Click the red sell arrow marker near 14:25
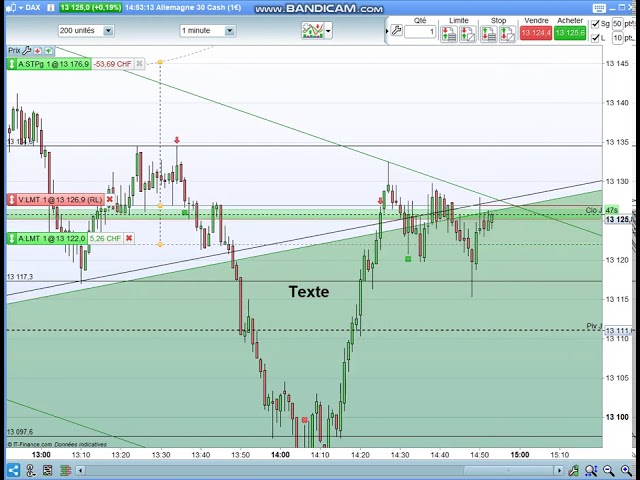 (x=380, y=201)
